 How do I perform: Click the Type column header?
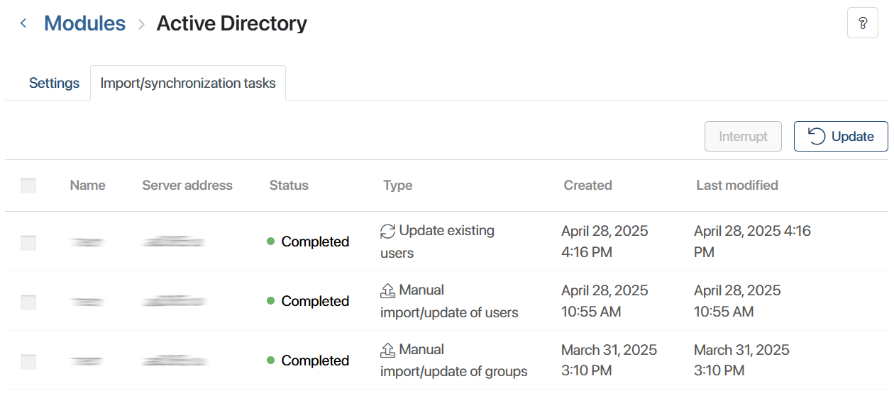click(398, 185)
